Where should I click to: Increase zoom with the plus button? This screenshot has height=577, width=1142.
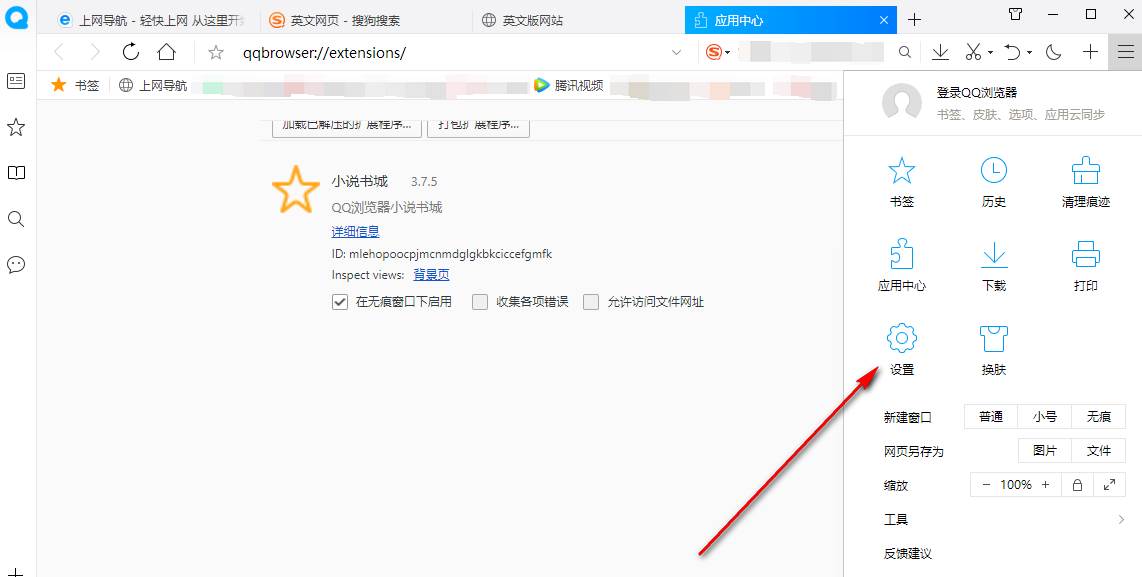click(1045, 484)
